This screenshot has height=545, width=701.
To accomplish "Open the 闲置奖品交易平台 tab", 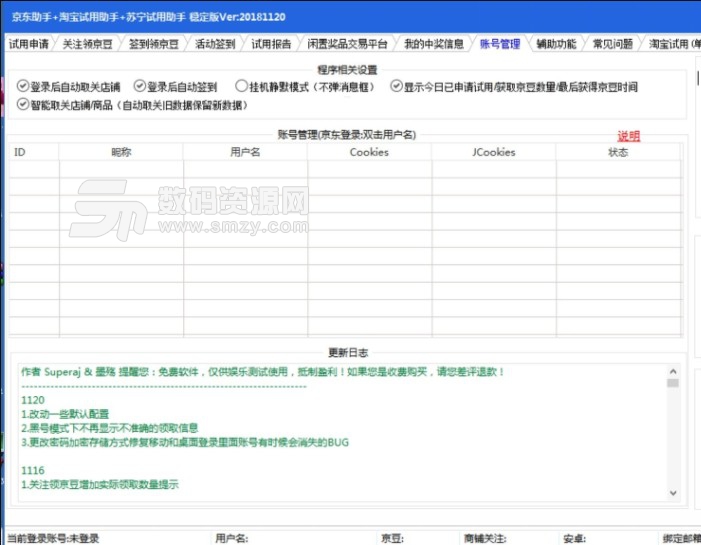I will pos(347,44).
